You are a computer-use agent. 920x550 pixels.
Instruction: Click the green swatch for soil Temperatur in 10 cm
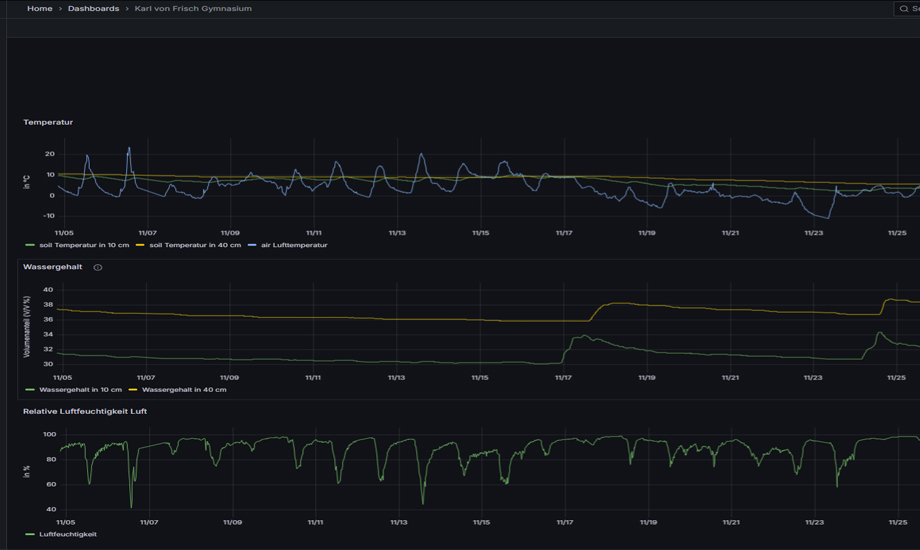tap(30, 245)
